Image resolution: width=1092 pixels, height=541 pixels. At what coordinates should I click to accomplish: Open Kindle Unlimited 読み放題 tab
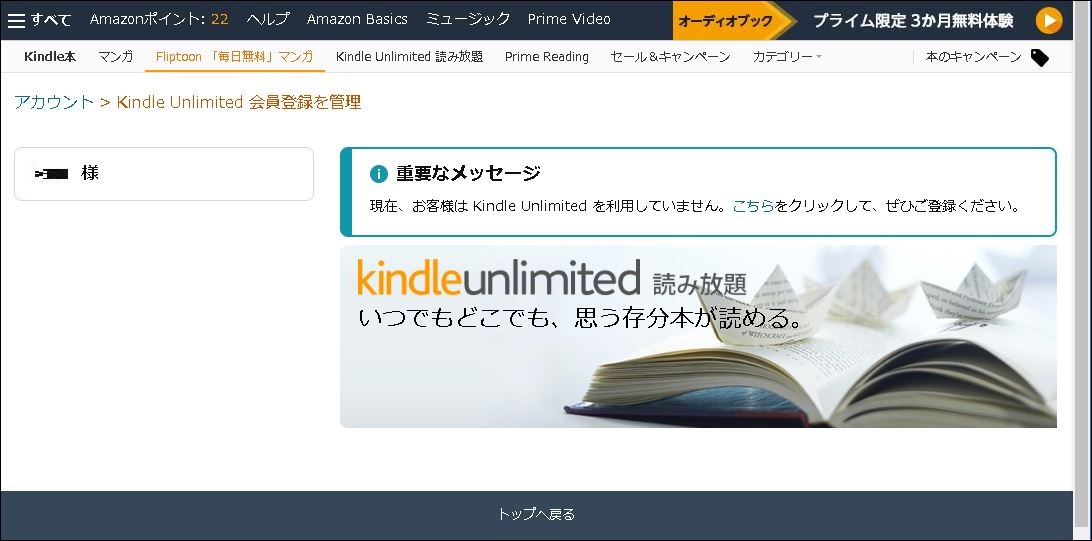(410, 57)
